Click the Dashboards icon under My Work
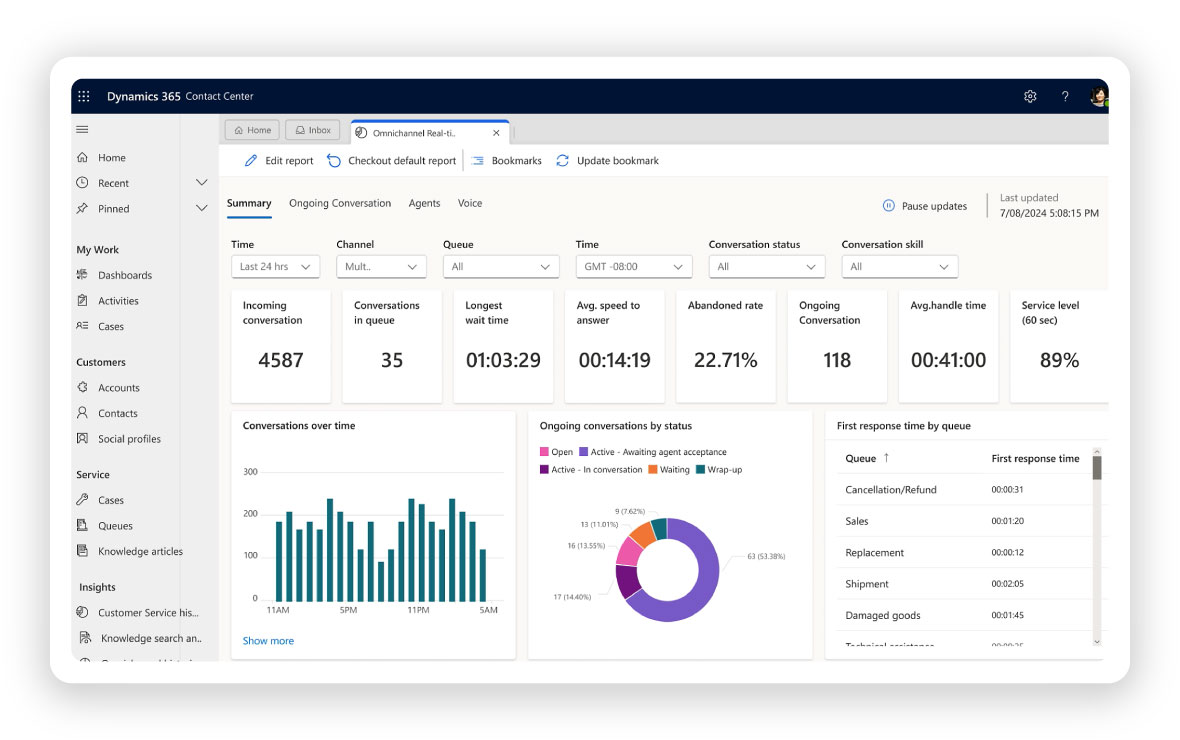 coord(82,275)
